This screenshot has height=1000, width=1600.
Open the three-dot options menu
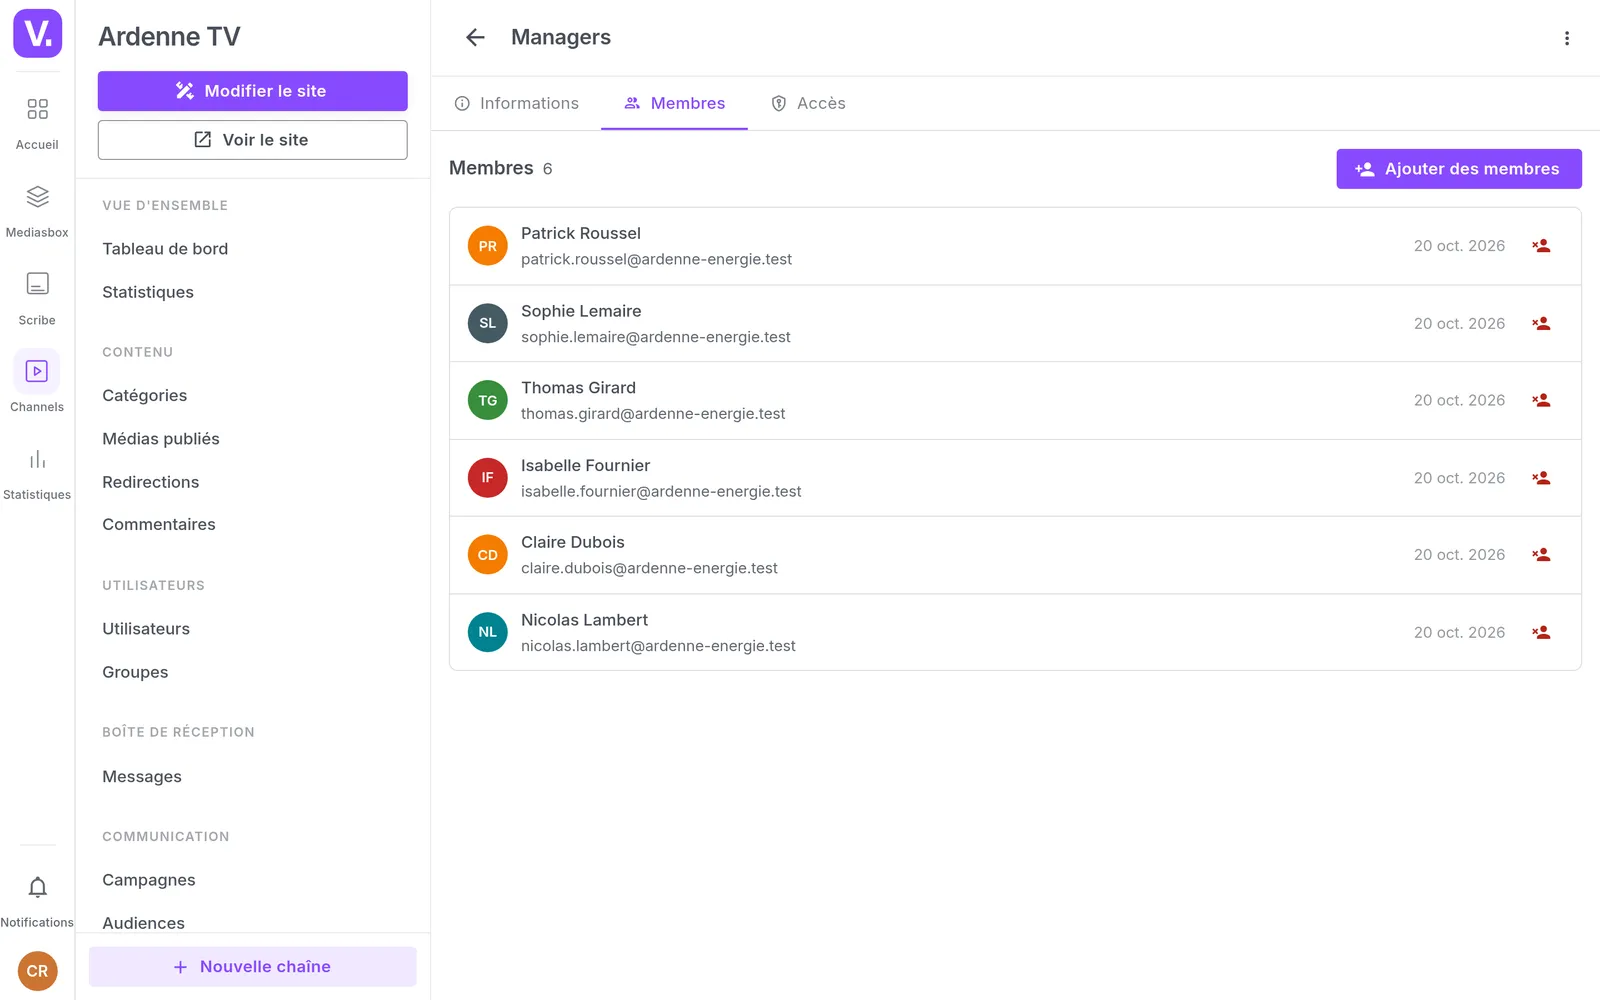[1567, 38]
